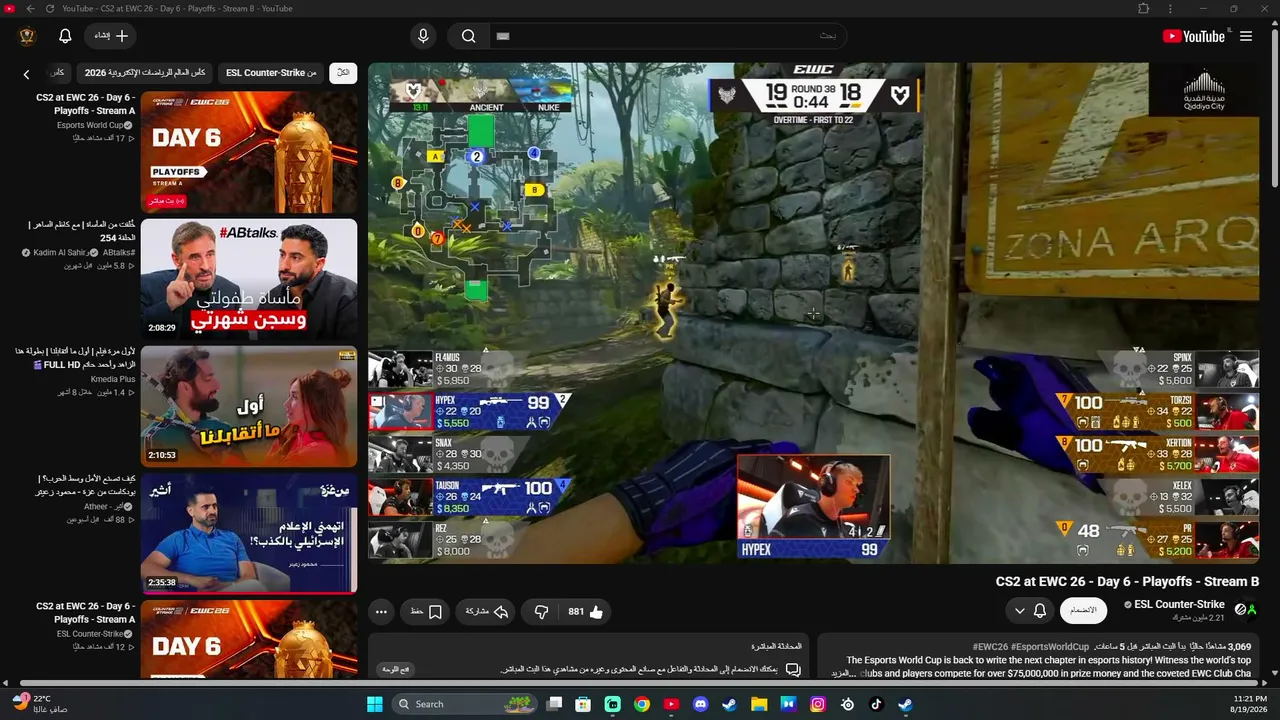
Task: Click the live chat speech bubble icon
Action: [793, 669]
